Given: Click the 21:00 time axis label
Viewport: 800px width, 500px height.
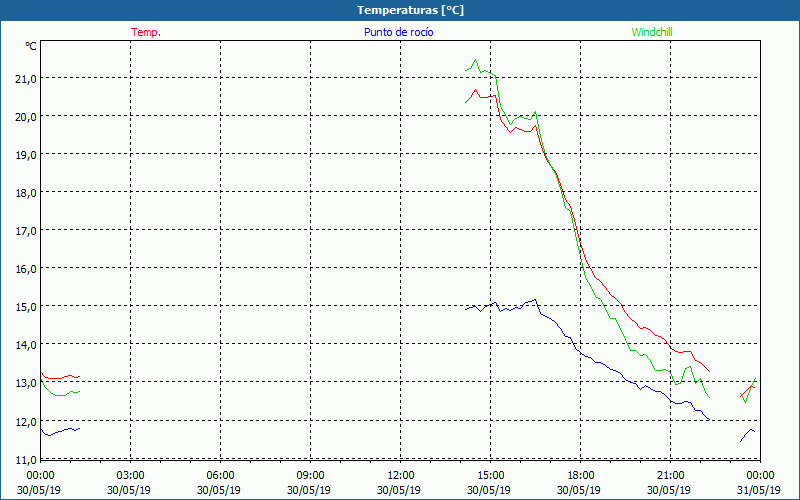Looking at the screenshot, I should (x=670, y=476).
